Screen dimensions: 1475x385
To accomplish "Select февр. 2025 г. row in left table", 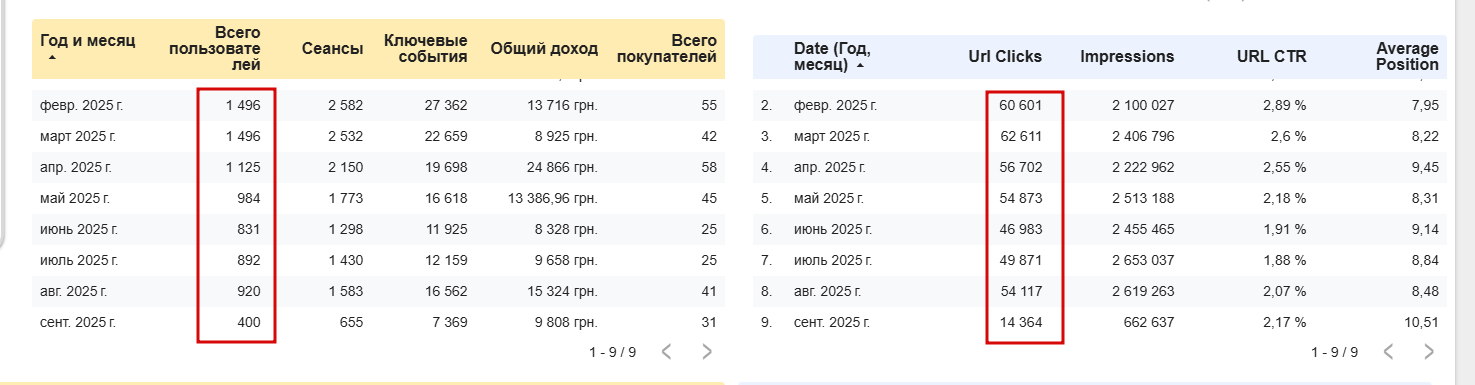I will pyautogui.click(x=378, y=105).
